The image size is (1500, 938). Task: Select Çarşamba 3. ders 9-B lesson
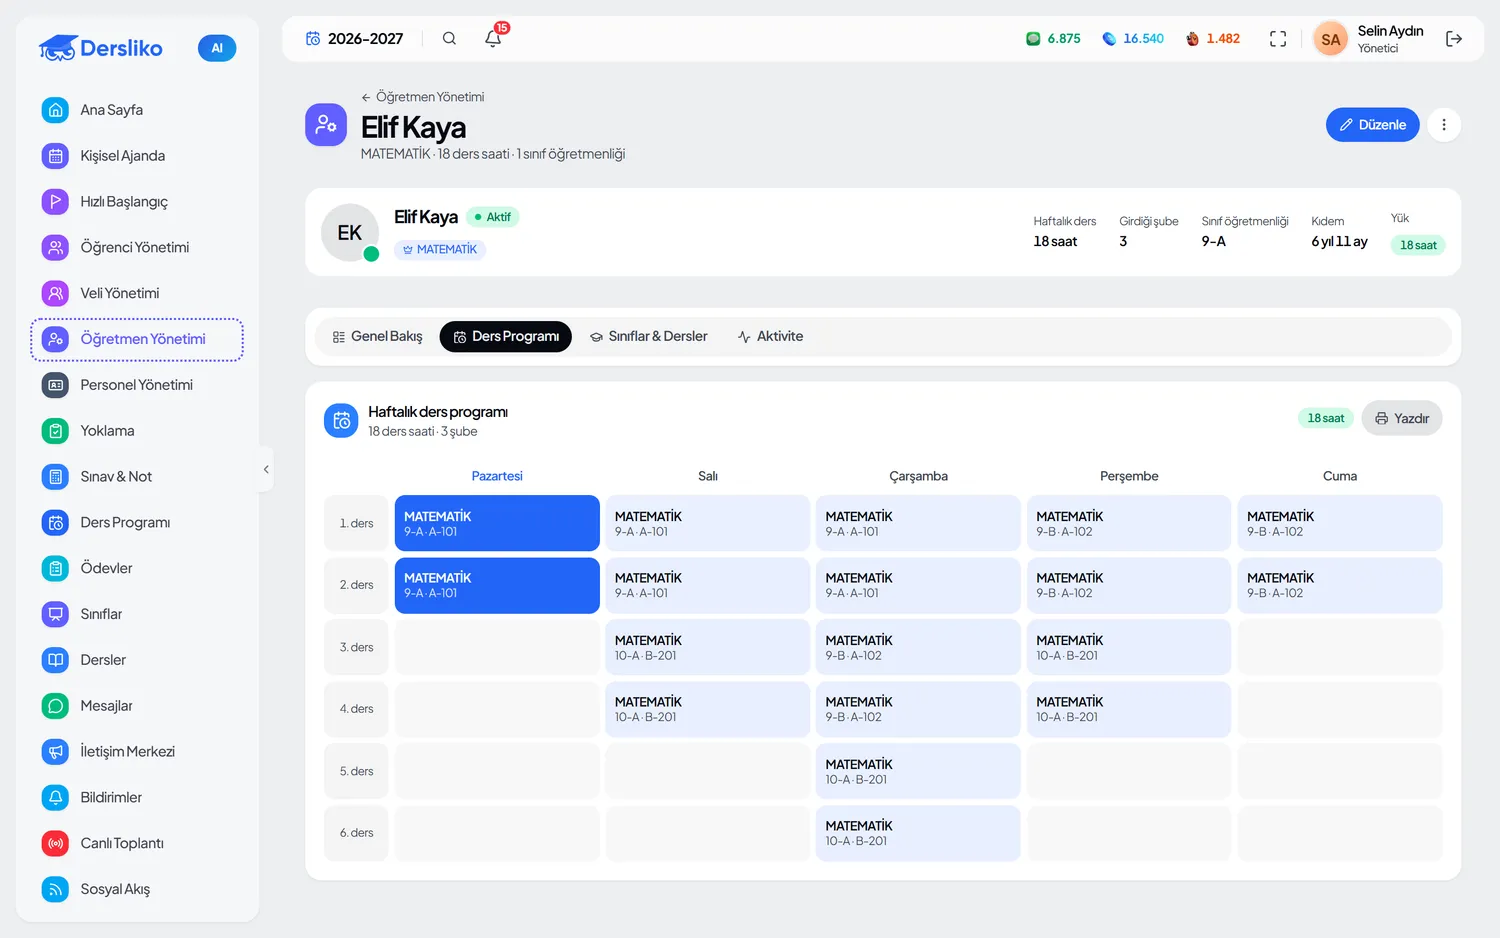click(918, 647)
